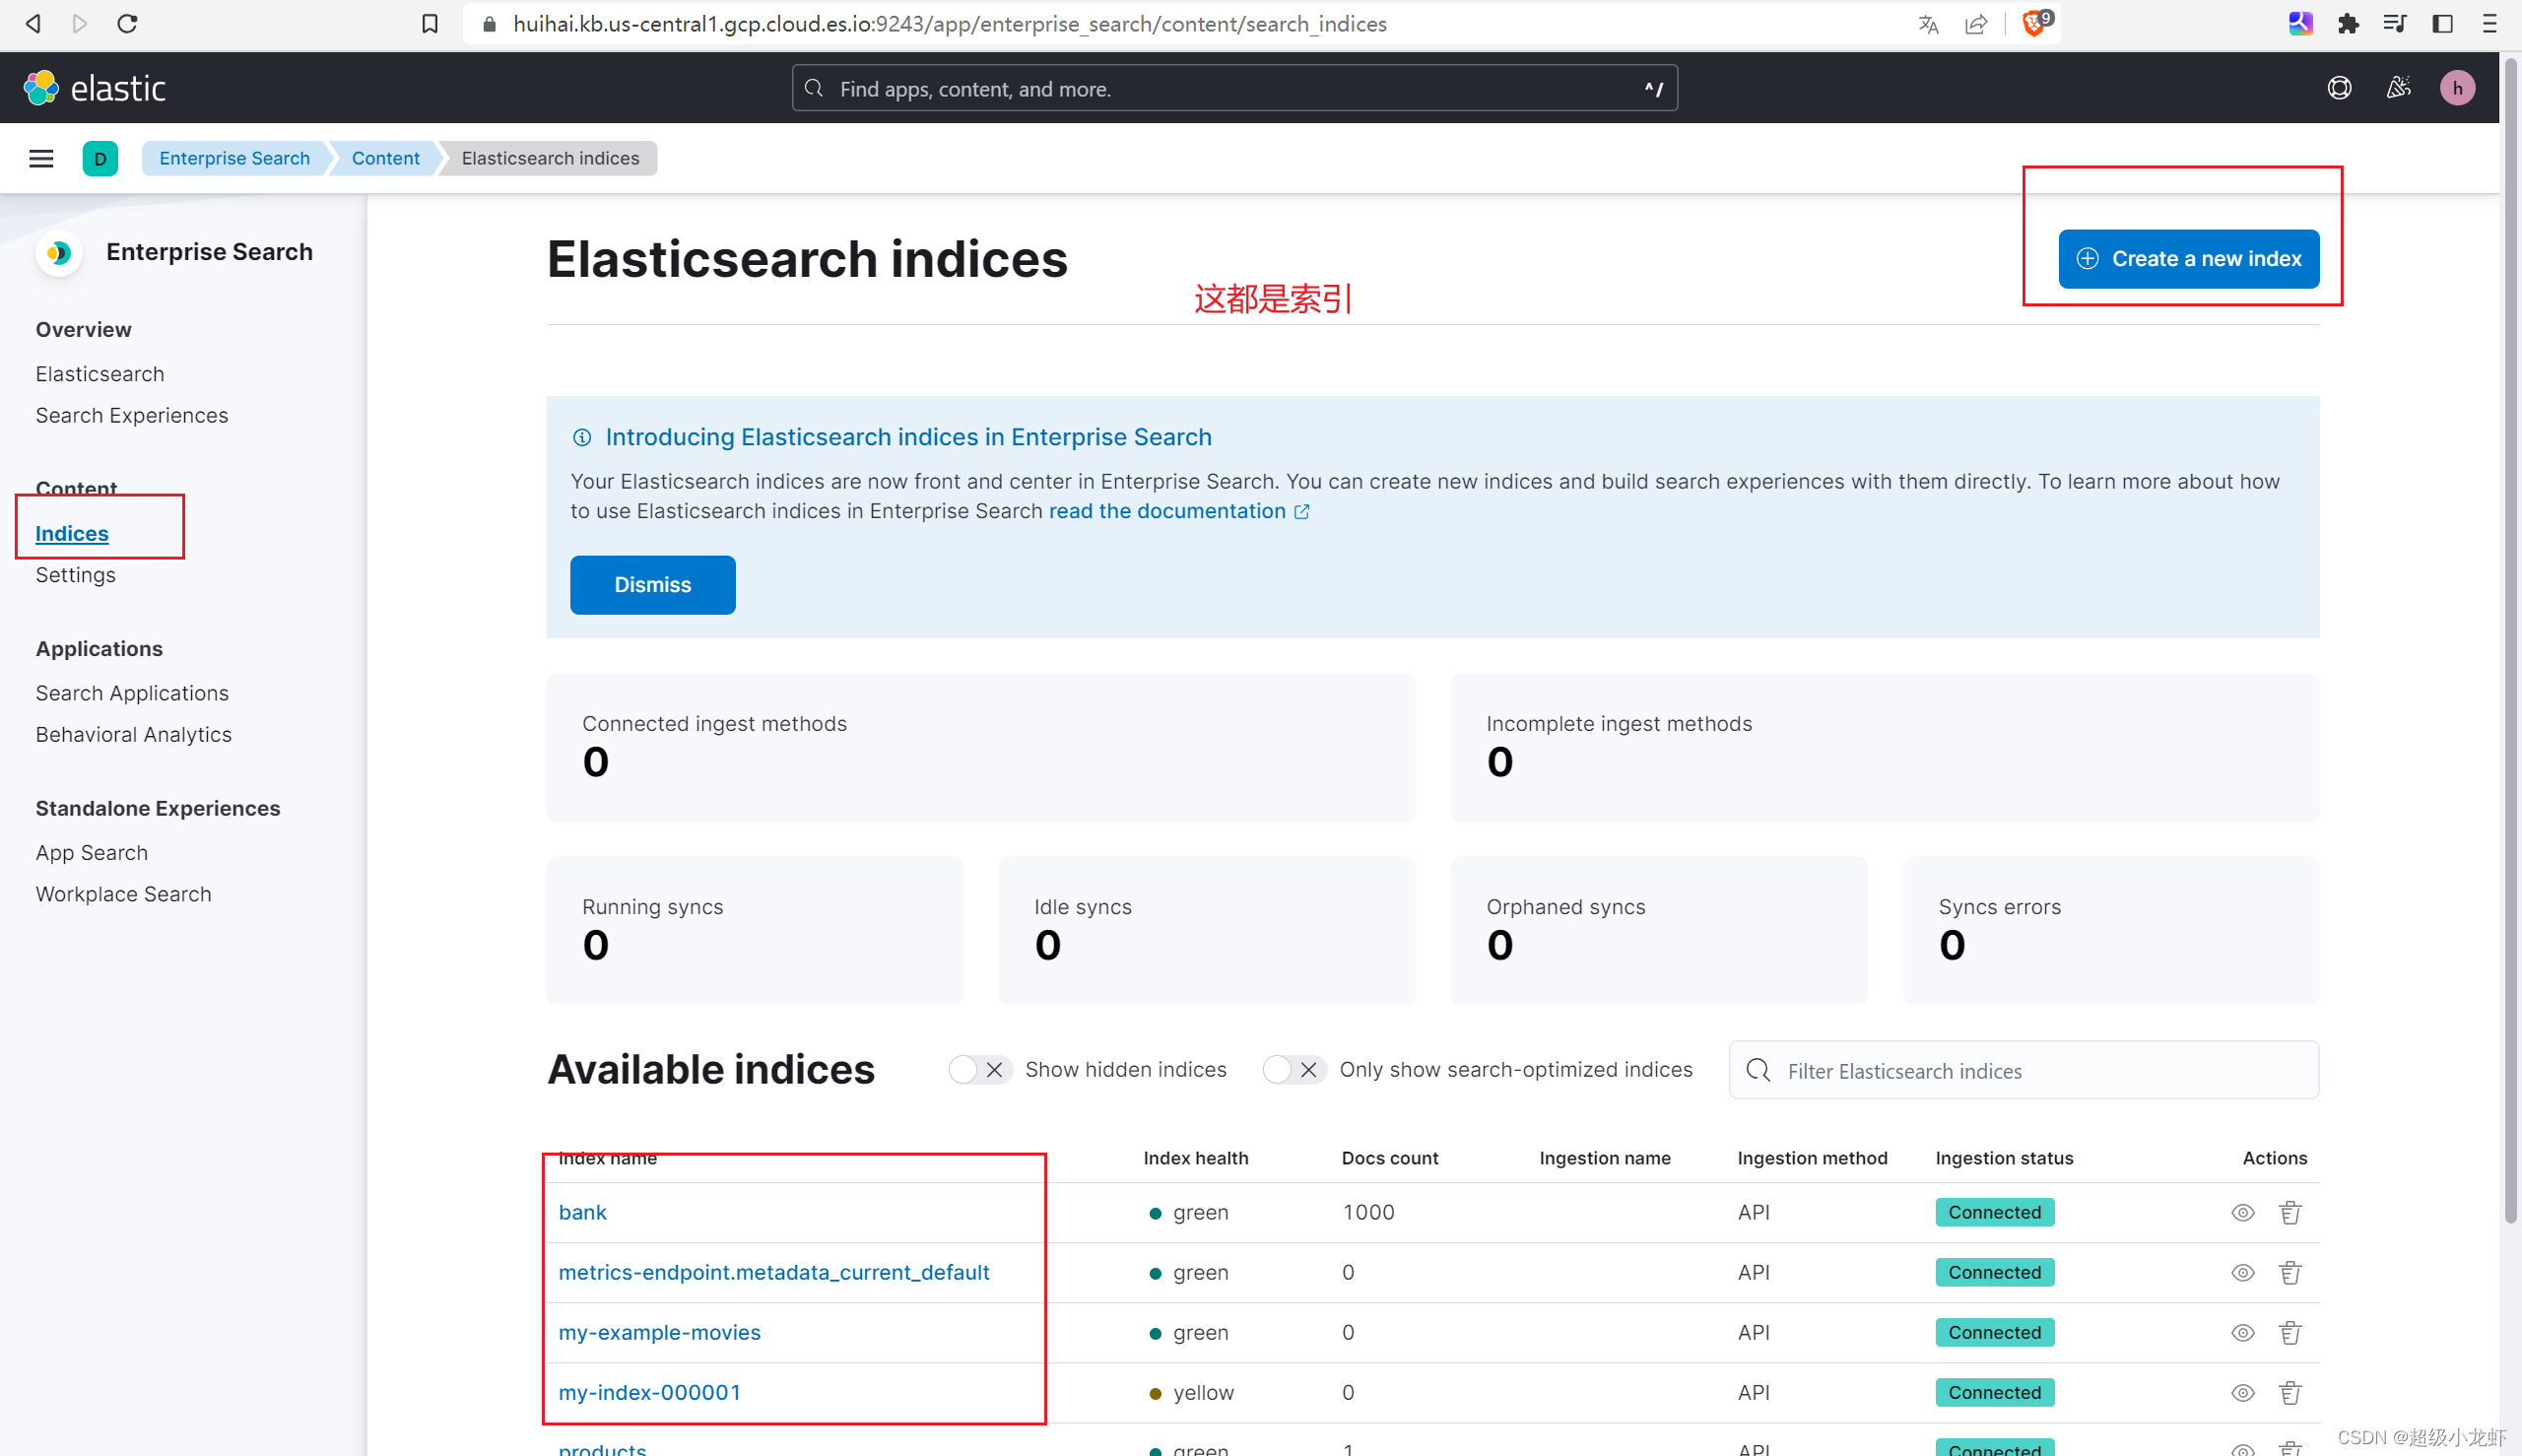Select Indices in Content sidebar

[x=72, y=533]
